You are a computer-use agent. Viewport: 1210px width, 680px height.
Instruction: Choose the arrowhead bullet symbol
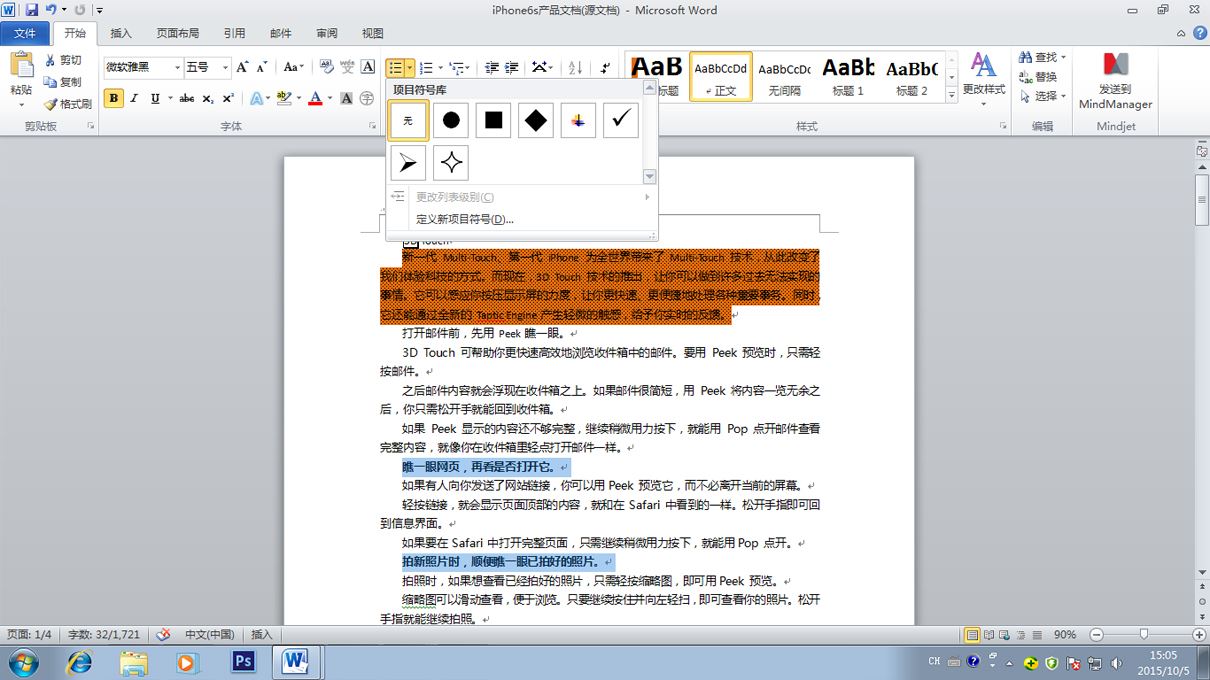point(408,163)
